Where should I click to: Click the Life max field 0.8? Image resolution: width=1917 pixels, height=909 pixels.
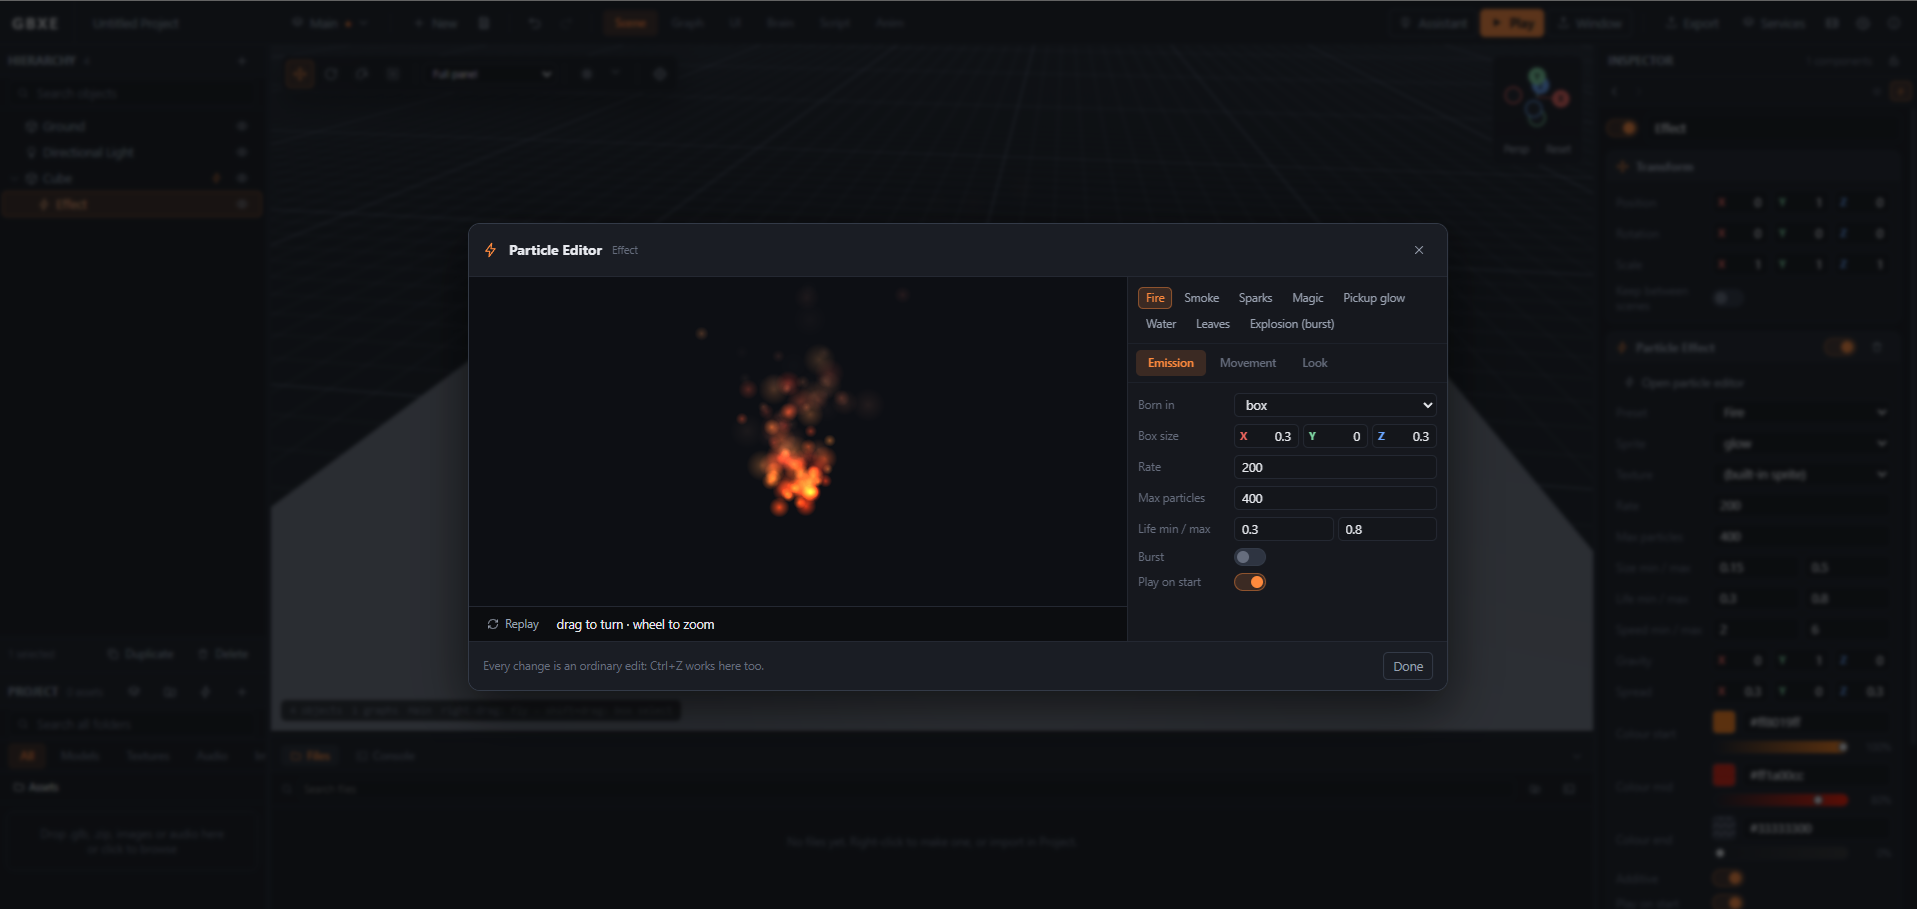[x=1387, y=529]
